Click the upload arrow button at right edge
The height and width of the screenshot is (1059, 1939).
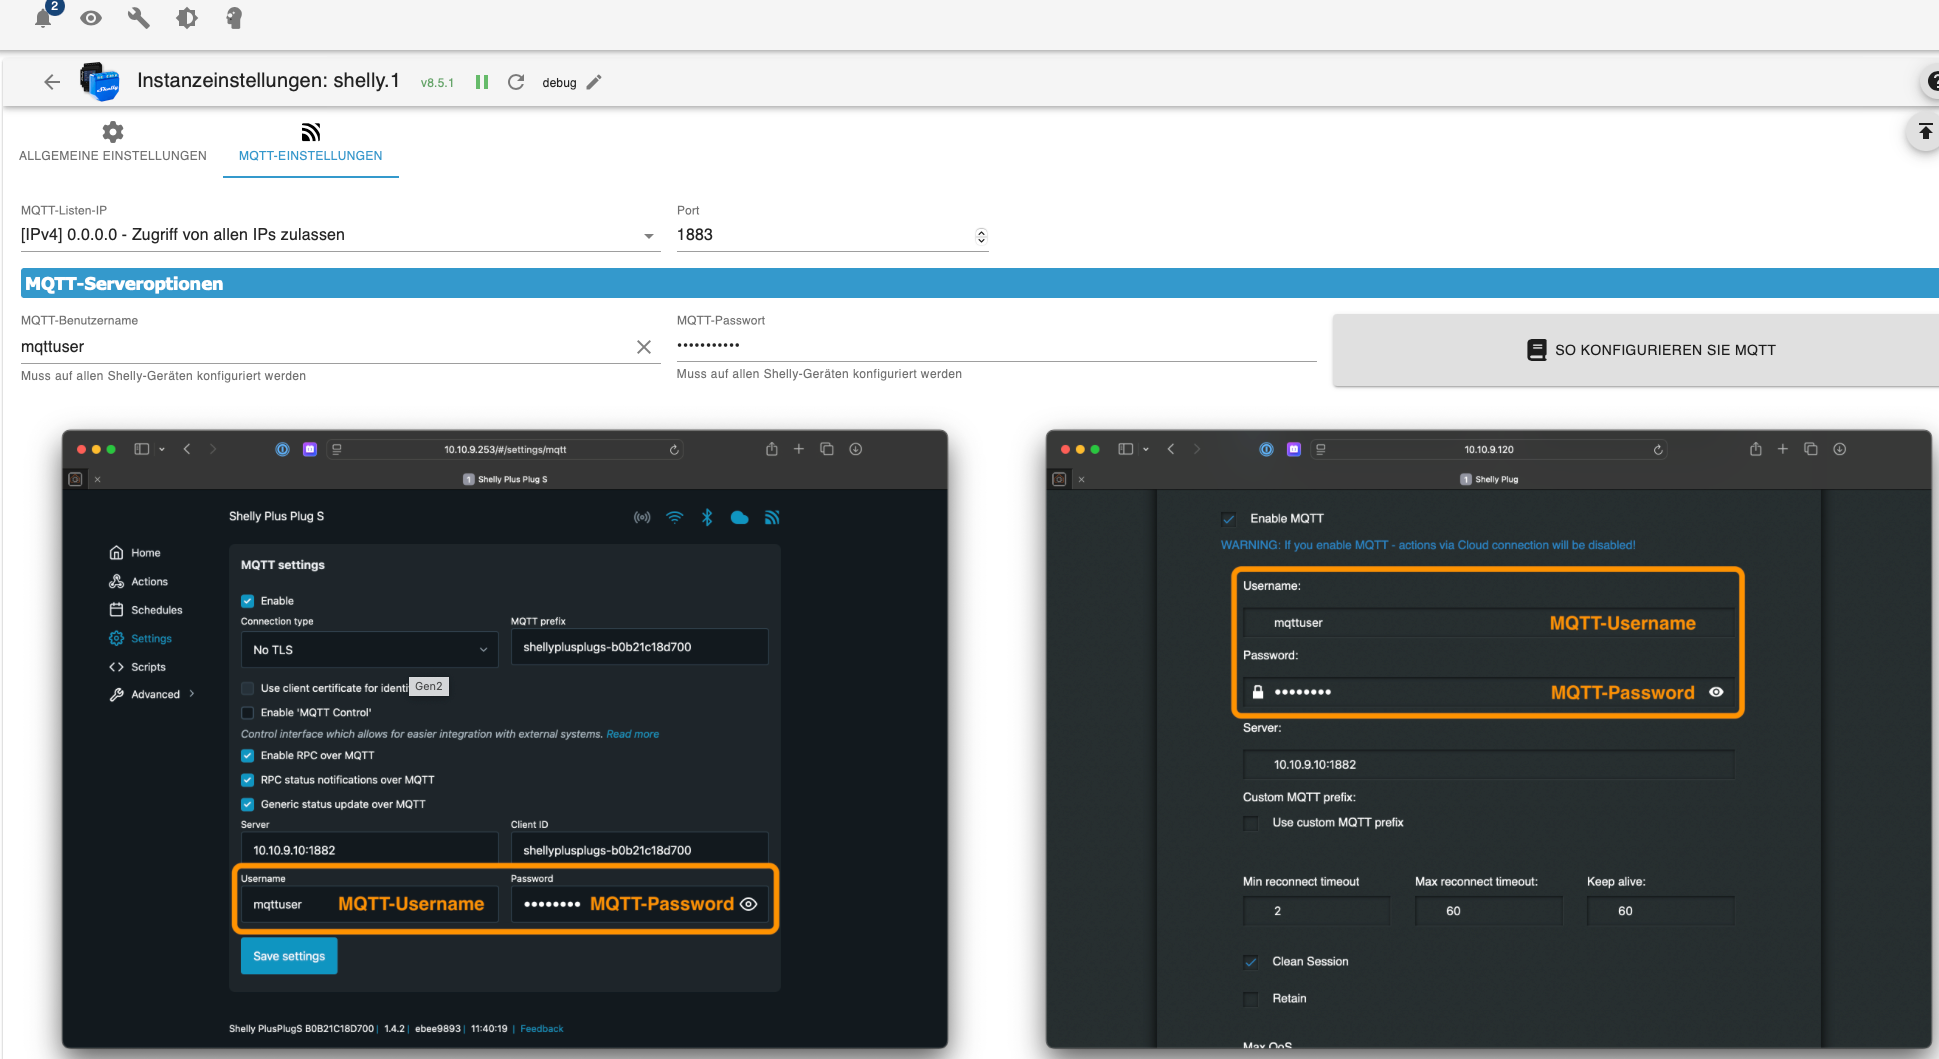pyautogui.click(x=1924, y=132)
